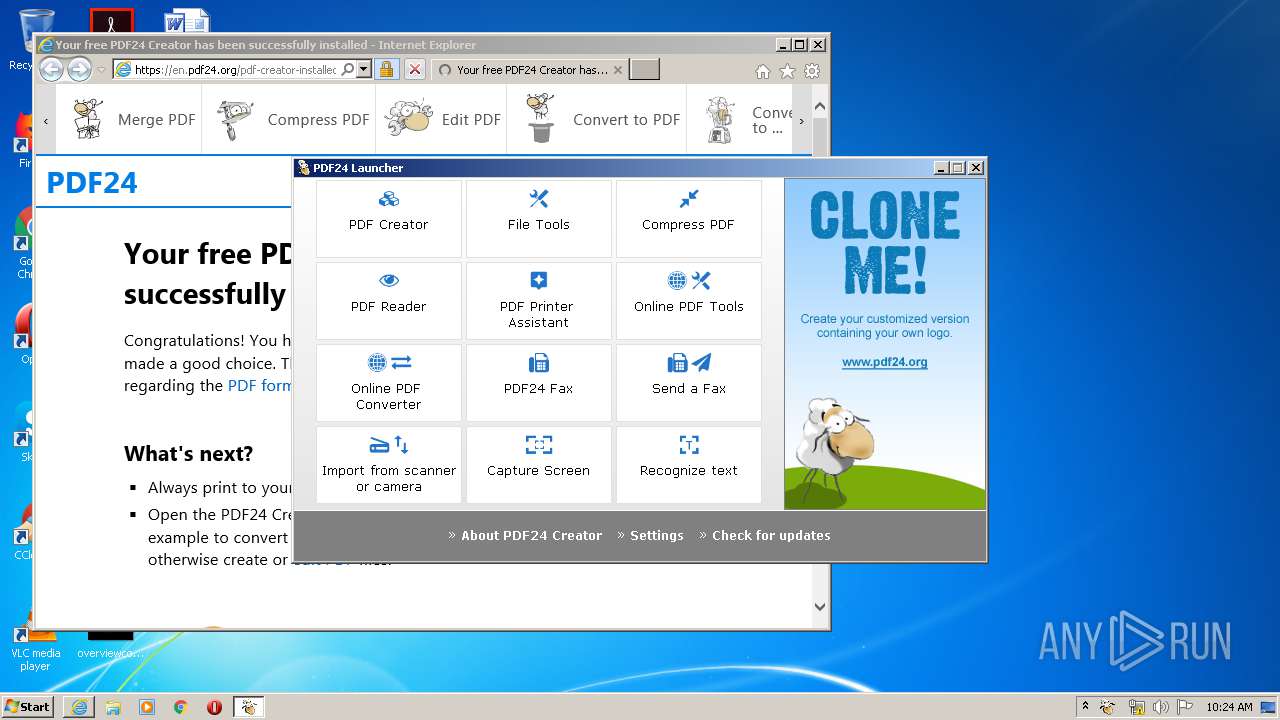Open Chrome from taskbar

(180, 707)
